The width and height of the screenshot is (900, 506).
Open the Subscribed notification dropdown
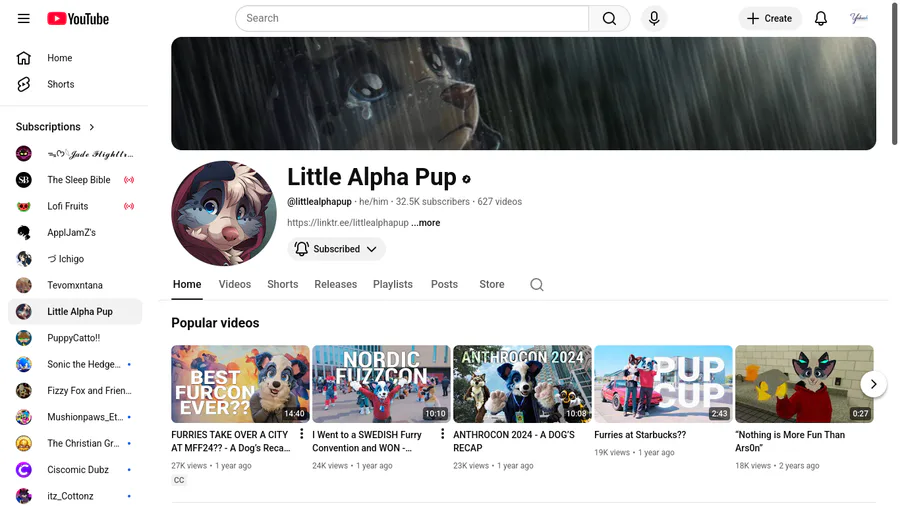coord(336,249)
